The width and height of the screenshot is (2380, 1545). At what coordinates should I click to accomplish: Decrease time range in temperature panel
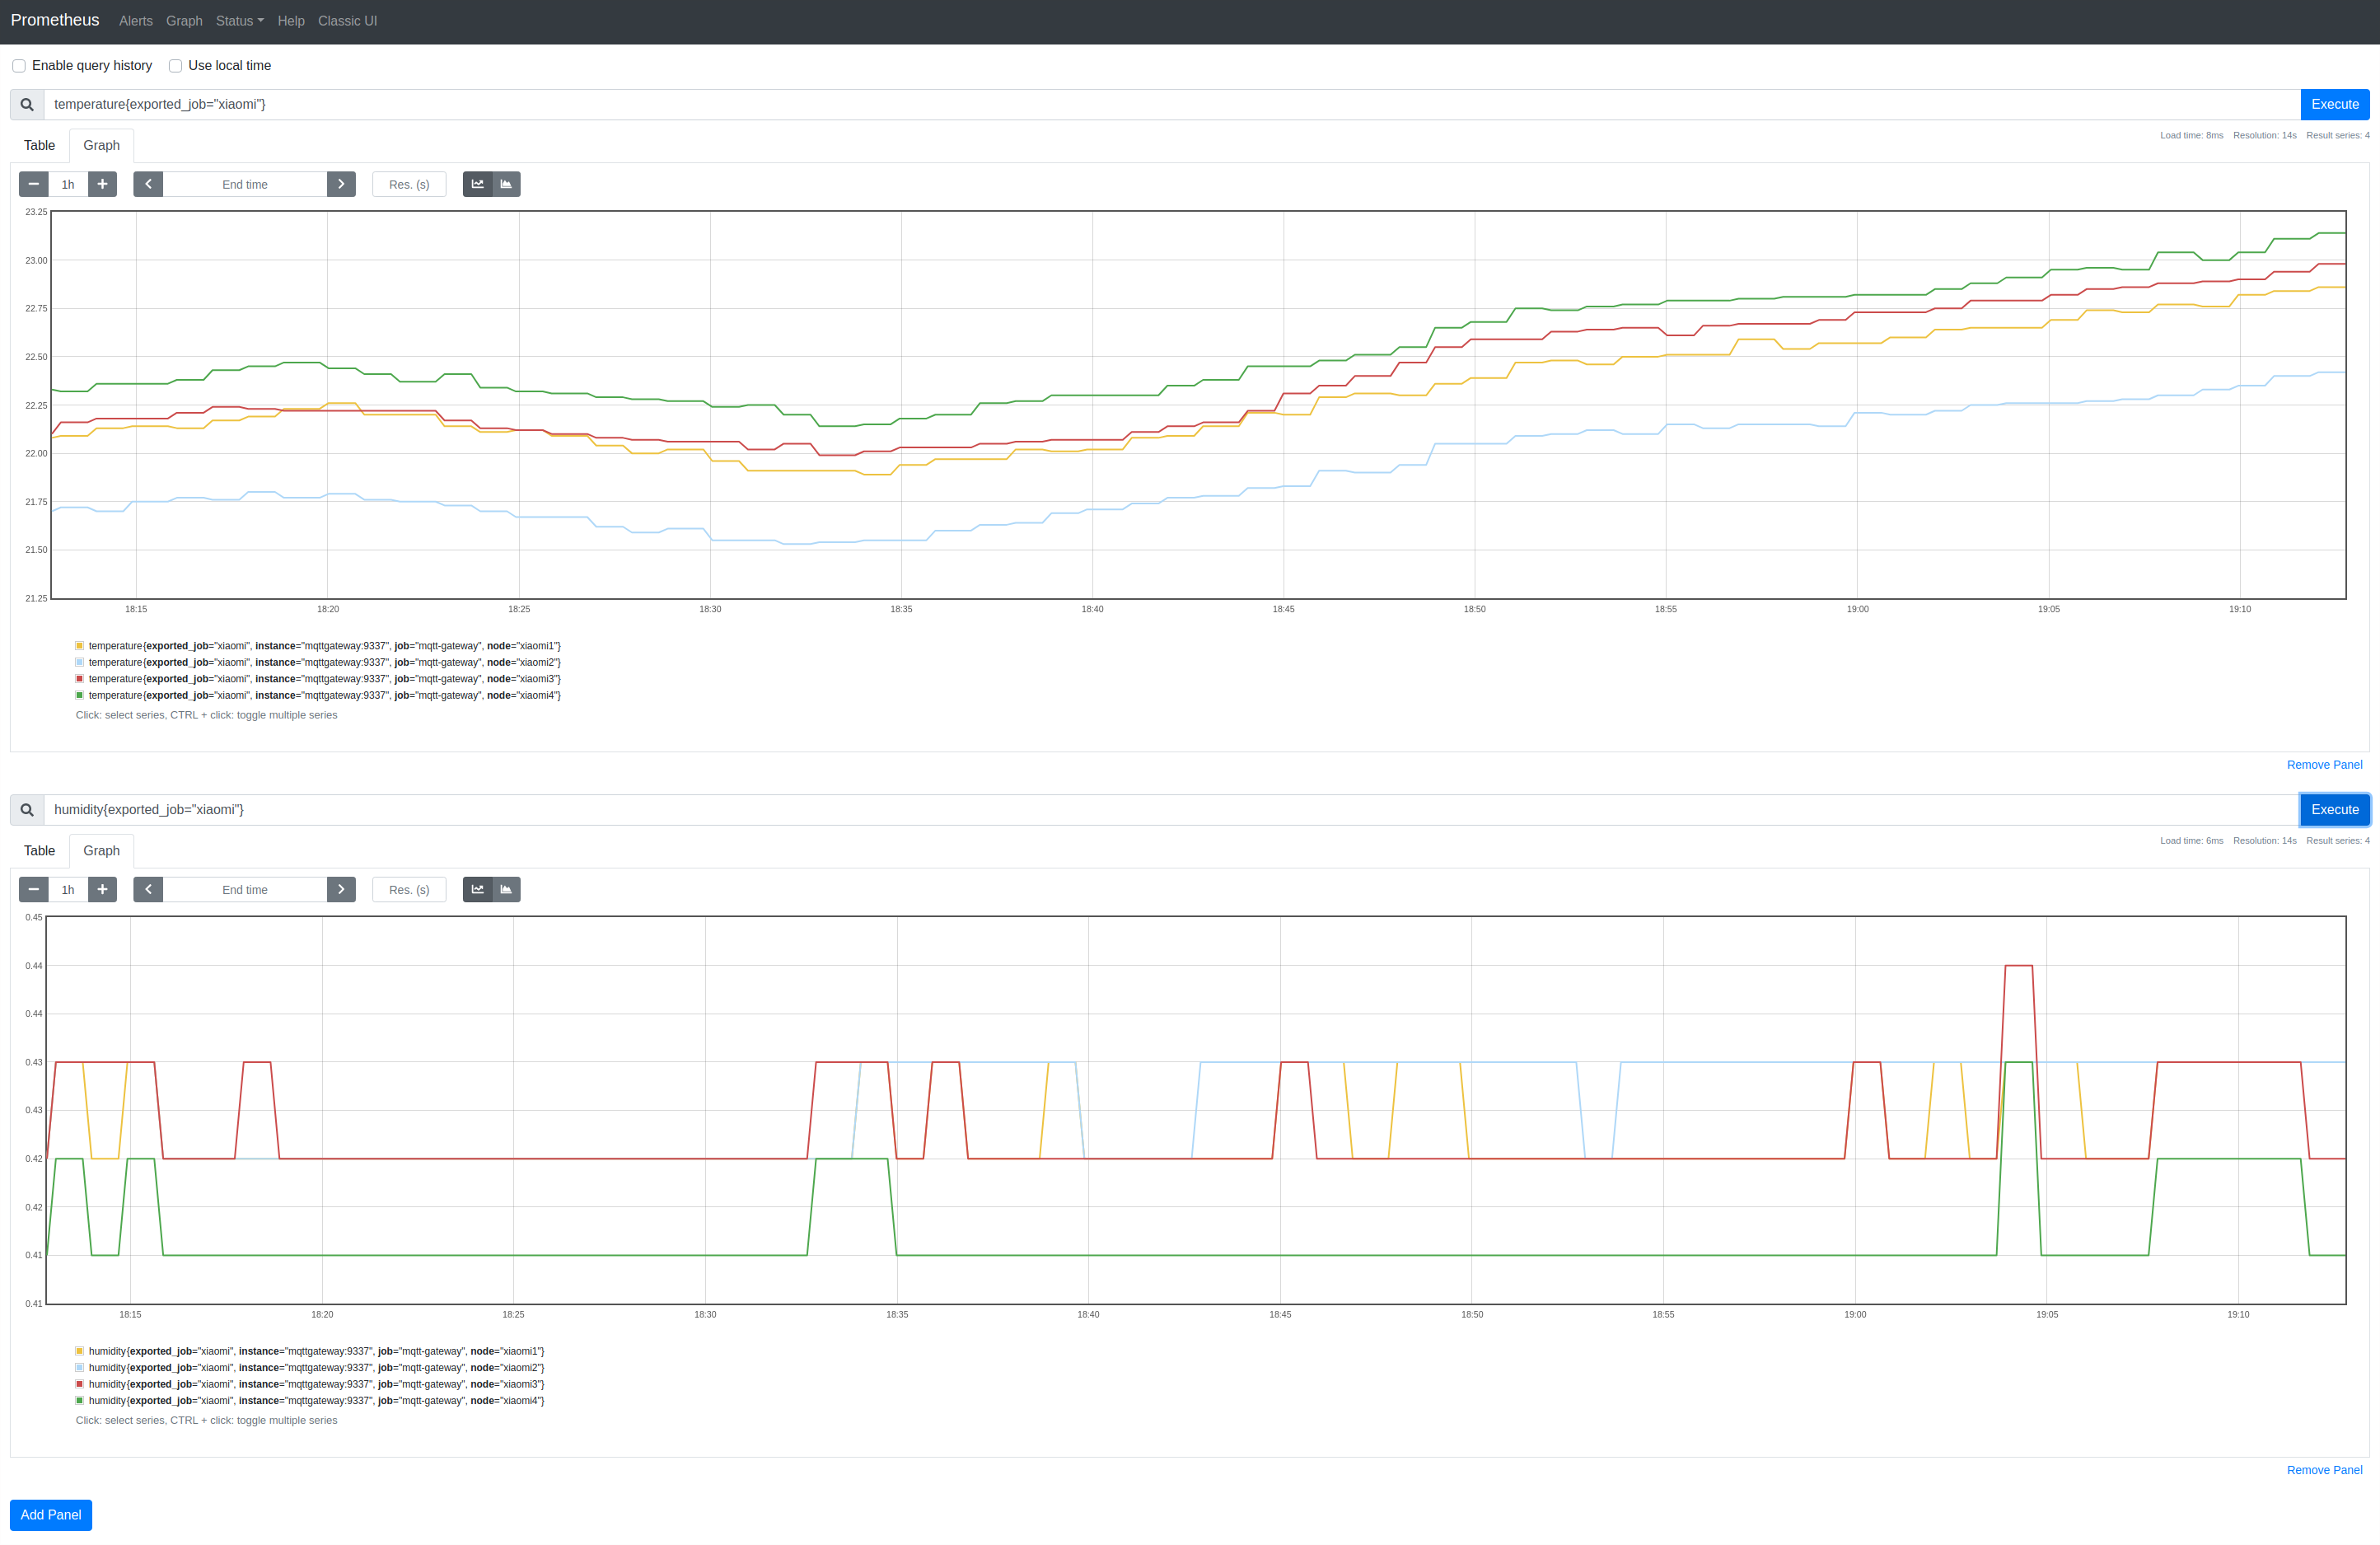(x=33, y=184)
